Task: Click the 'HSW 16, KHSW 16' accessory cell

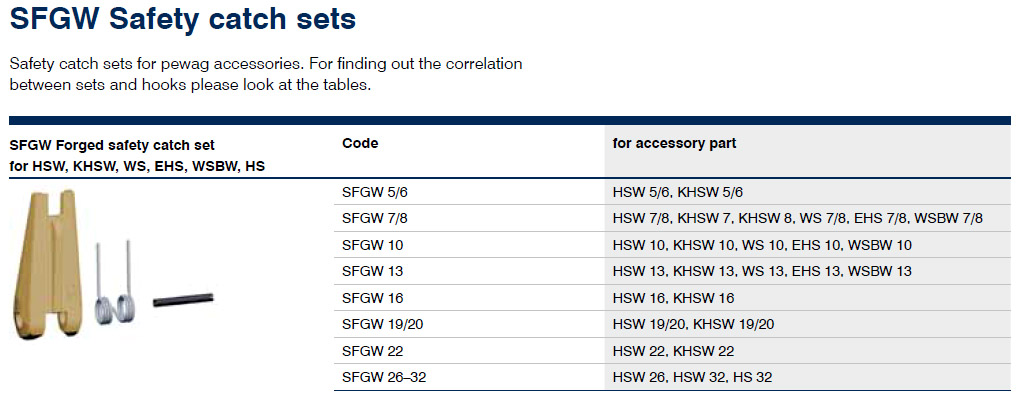Action: click(673, 297)
